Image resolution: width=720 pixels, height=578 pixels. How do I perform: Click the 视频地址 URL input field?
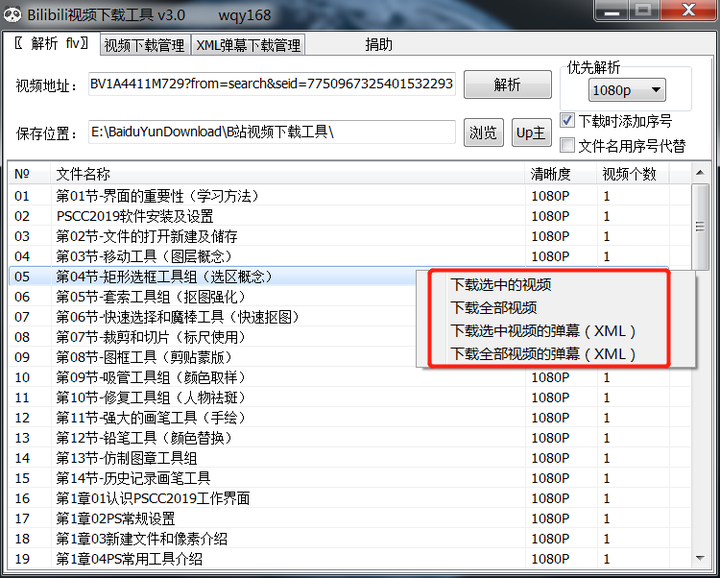click(271, 85)
